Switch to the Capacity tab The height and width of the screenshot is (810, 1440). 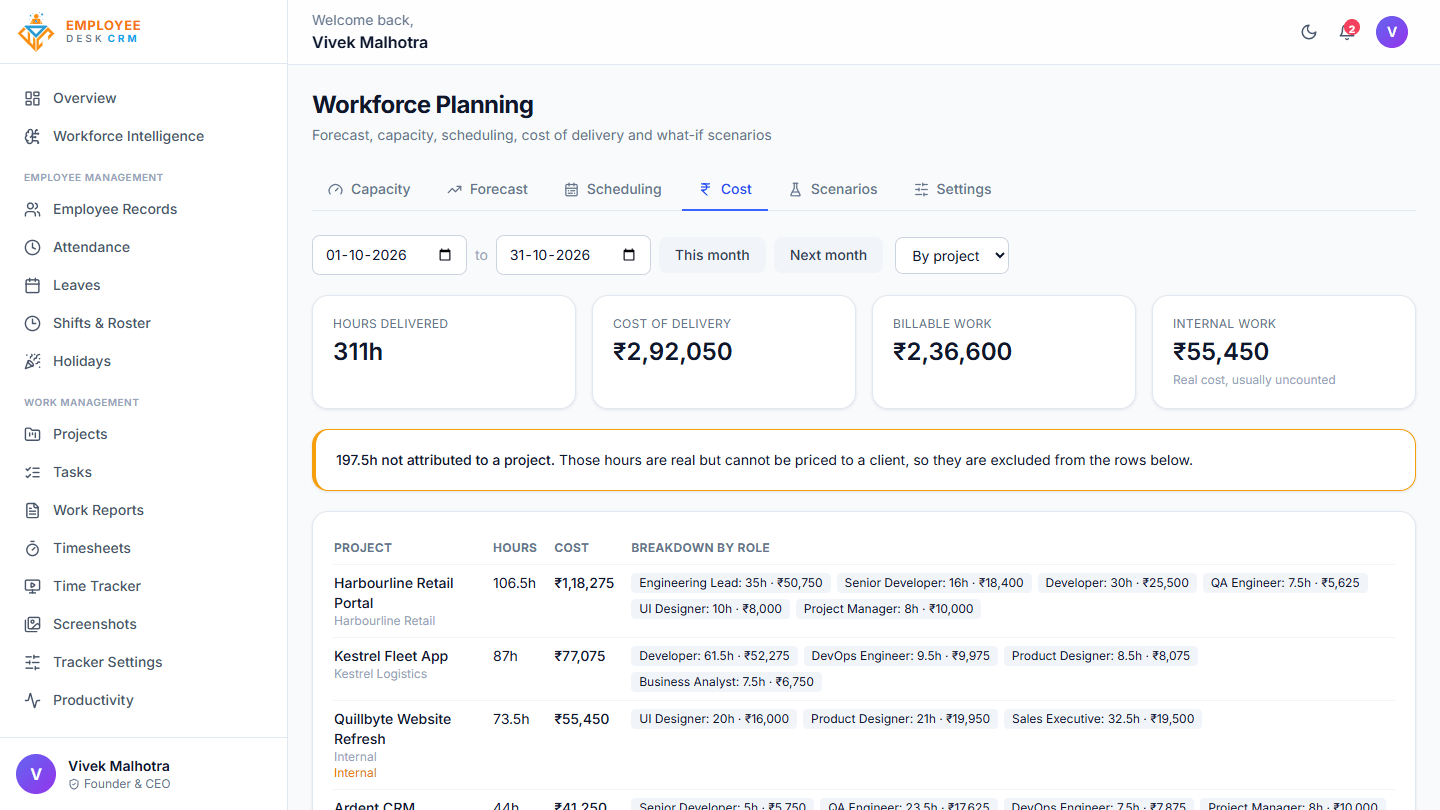coord(369,189)
